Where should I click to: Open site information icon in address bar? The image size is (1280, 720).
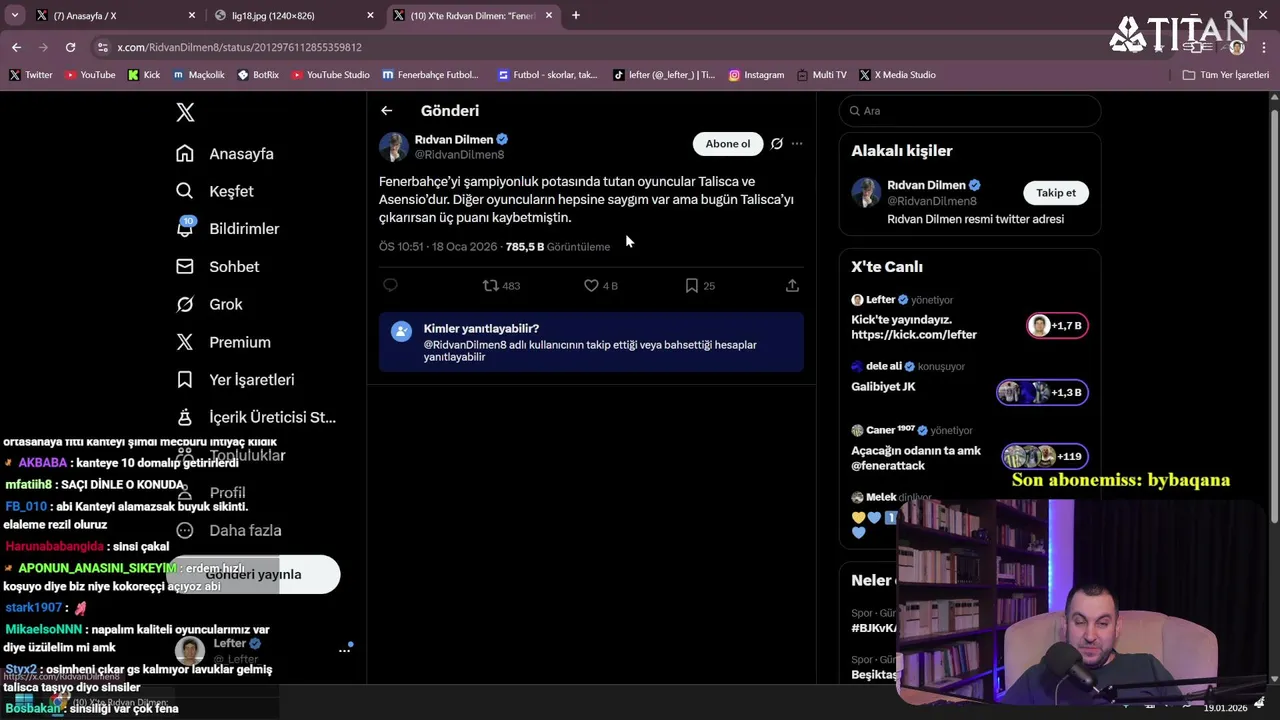pyautogui.click(x=102, y=47)
